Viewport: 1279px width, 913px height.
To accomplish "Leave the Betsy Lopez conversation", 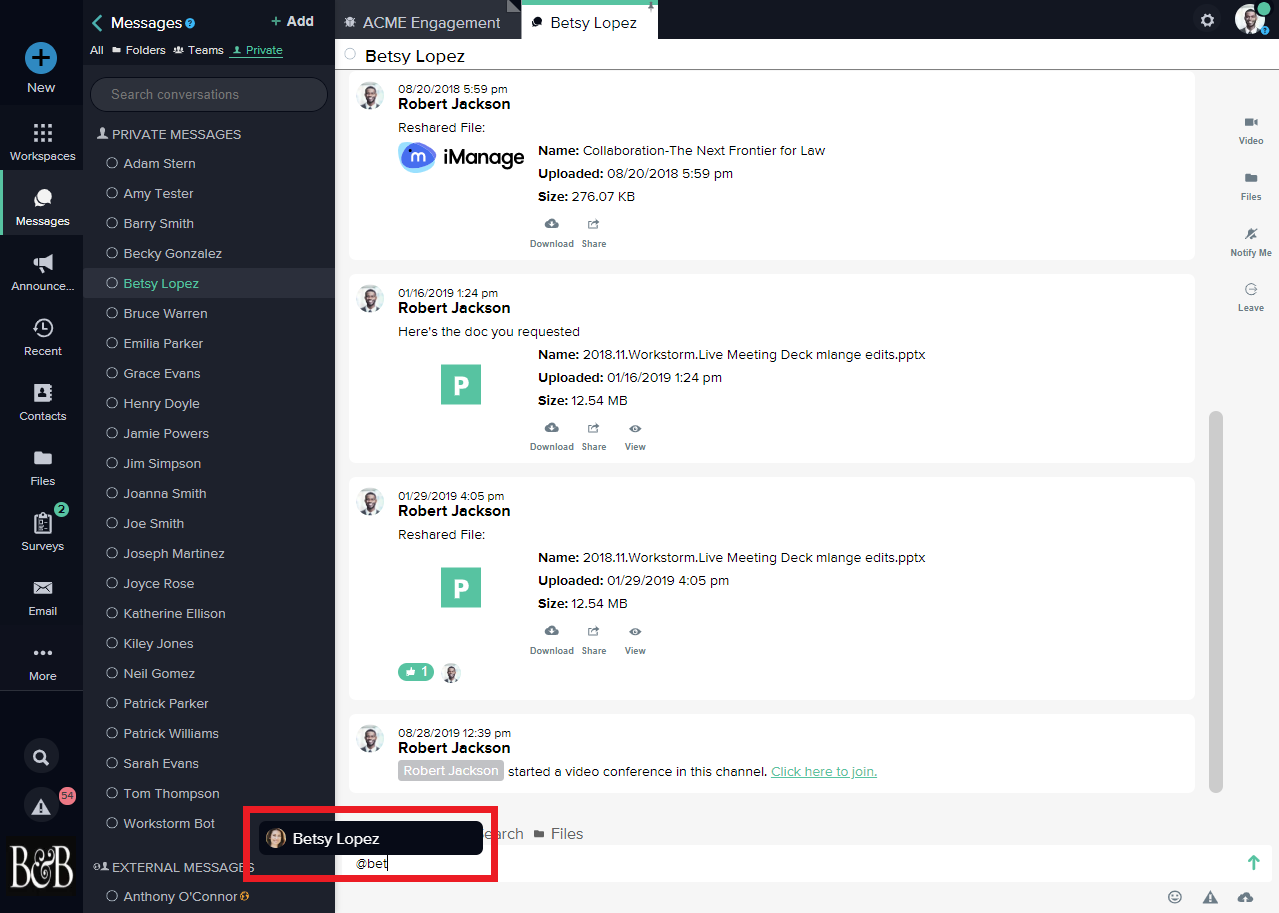I will [x=1251, y=297].
